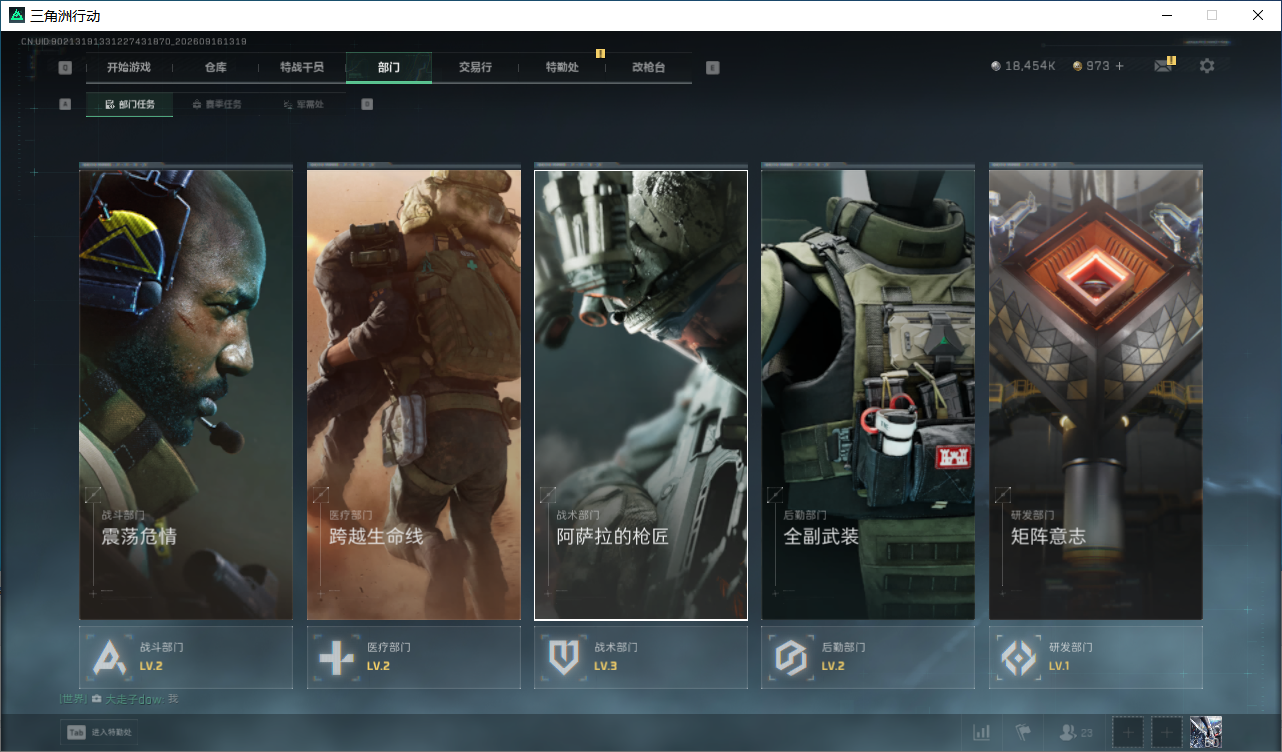Click the plus next to 973 currency
This screenshot has height=752, width=1282.
[x=1119, y=66]
